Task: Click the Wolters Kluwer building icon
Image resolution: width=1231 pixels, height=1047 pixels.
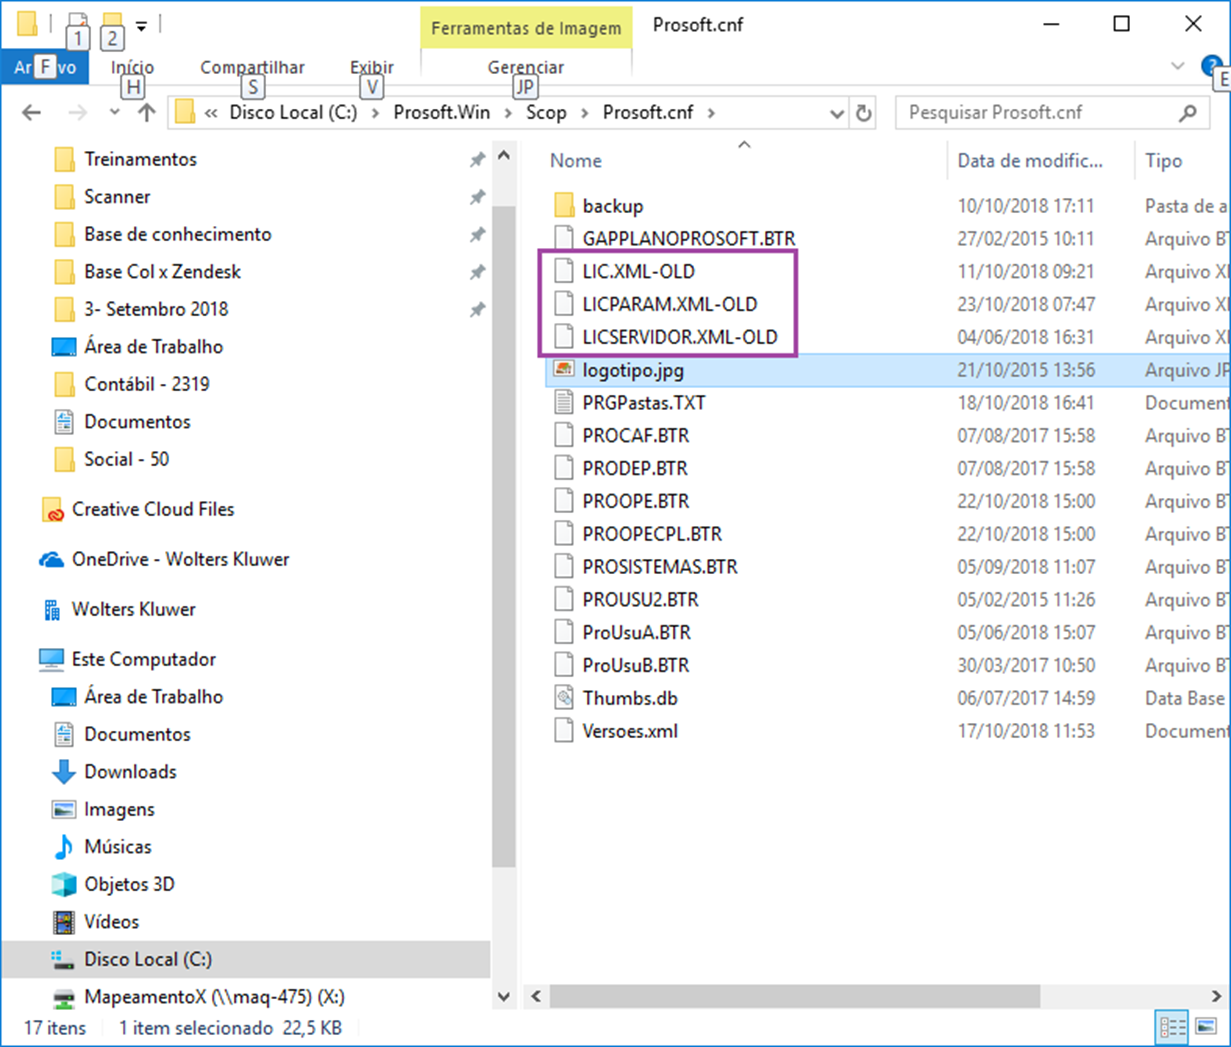Action: 51,610
